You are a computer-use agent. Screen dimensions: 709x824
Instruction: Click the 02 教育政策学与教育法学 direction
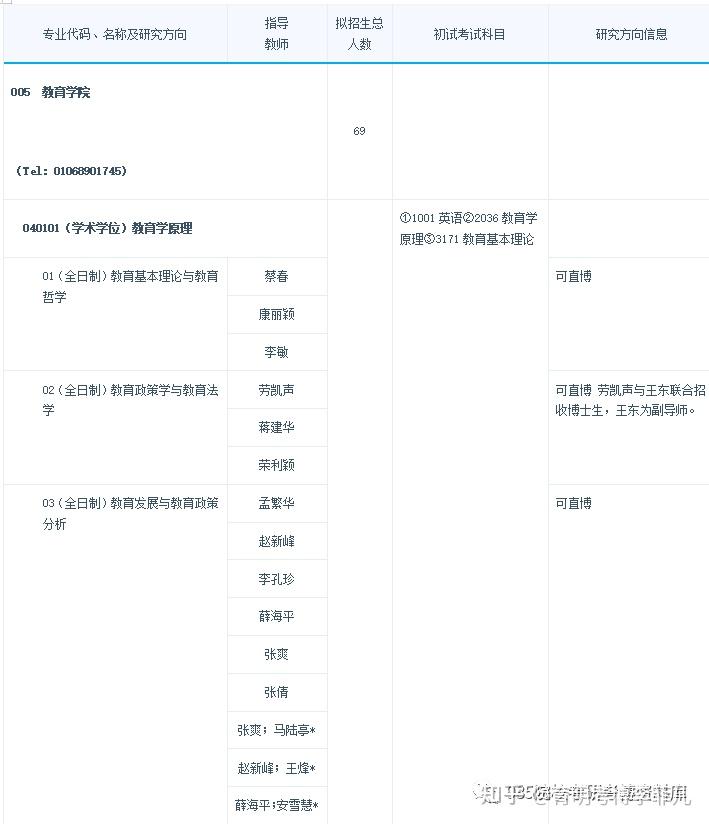(x=130, y=400)
